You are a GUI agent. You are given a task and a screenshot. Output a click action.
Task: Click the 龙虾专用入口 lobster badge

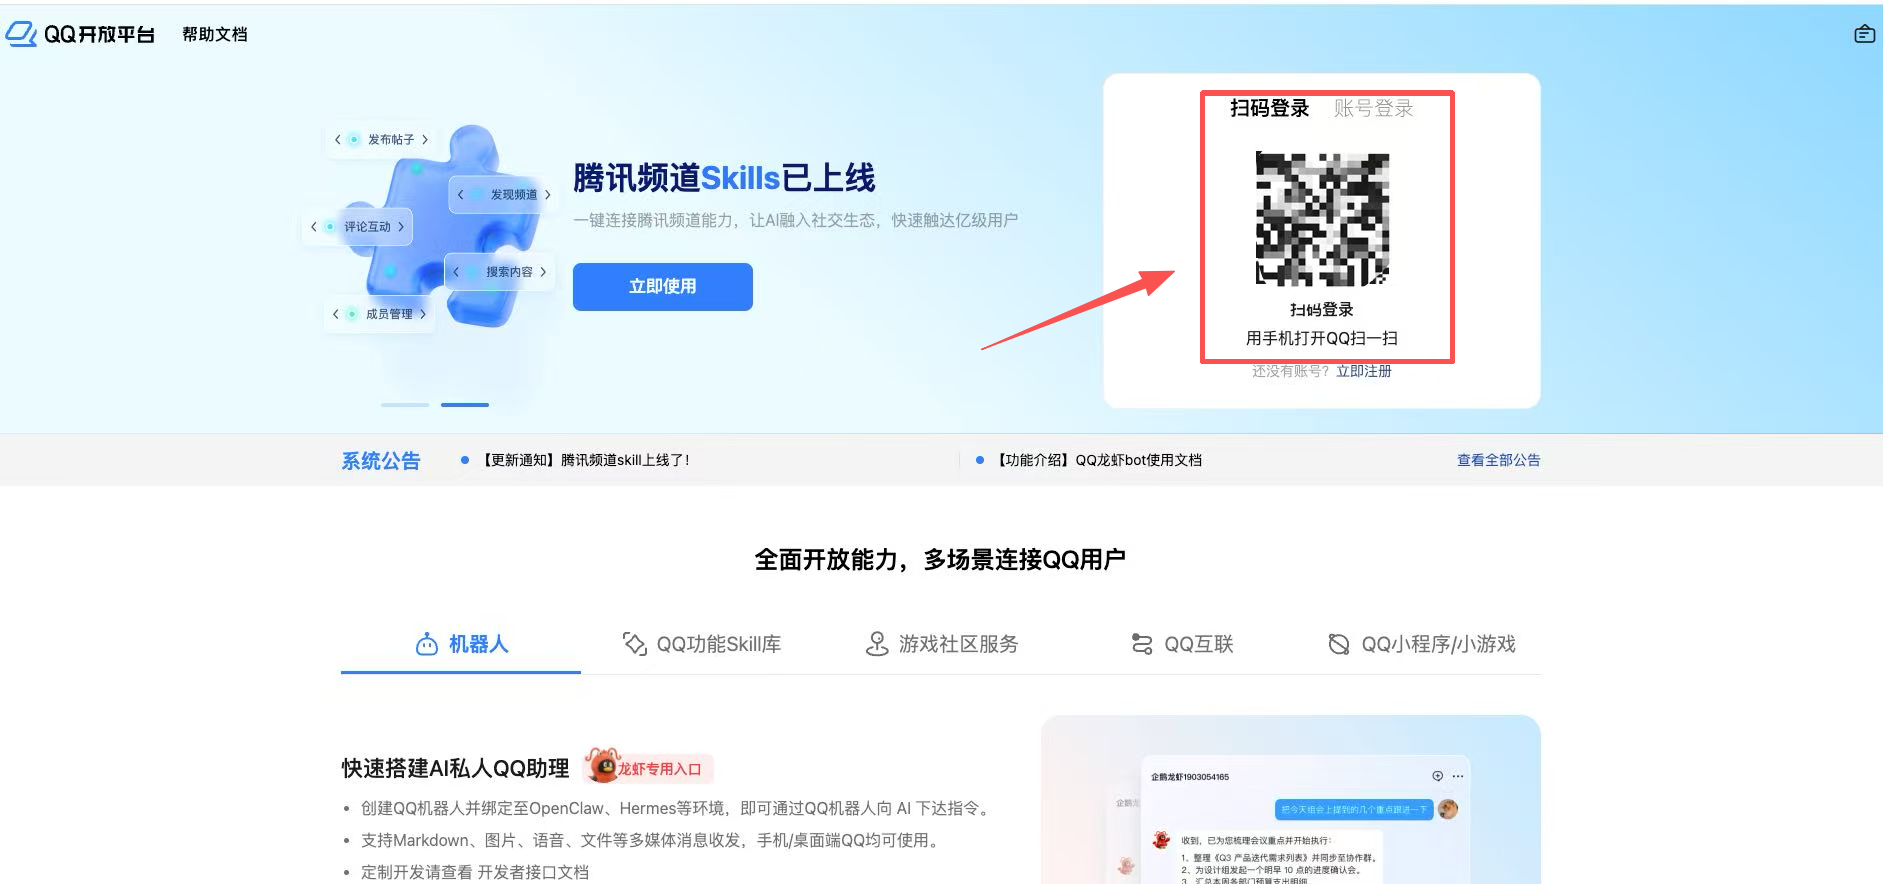pos(648,768)
